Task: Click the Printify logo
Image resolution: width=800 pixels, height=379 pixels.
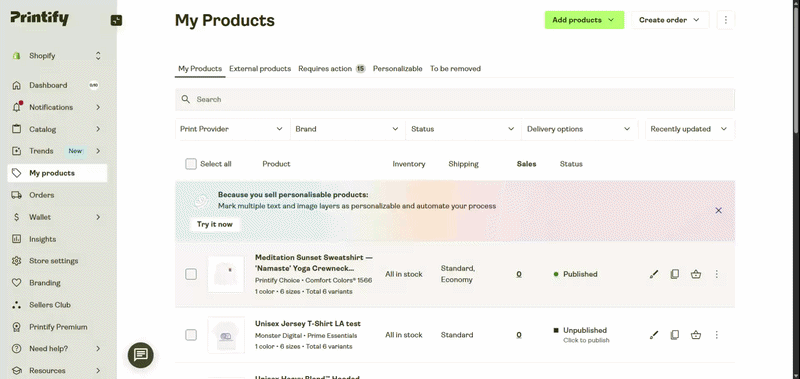Action: [39, 18]
